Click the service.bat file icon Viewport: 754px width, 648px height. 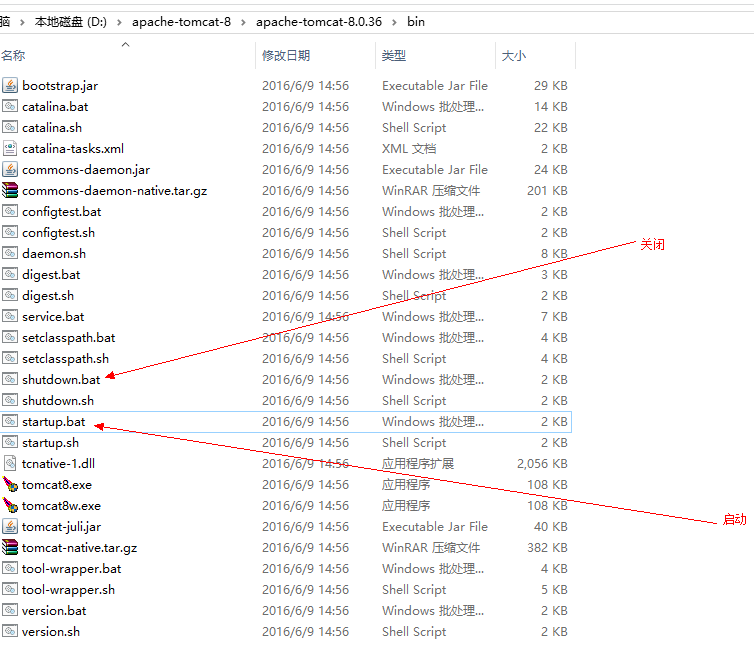(10, 316)
